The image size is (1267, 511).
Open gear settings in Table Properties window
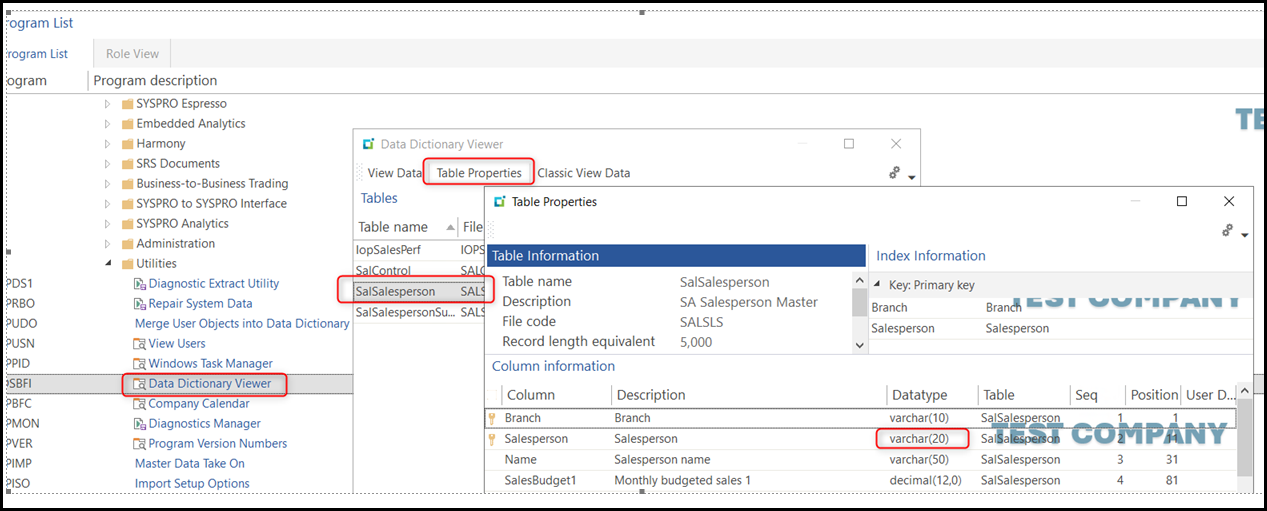pos(1228,231)
